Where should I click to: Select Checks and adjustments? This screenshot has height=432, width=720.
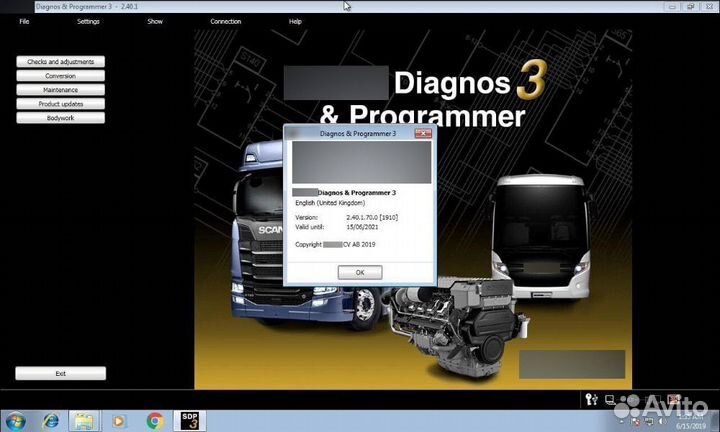point(61,62)
